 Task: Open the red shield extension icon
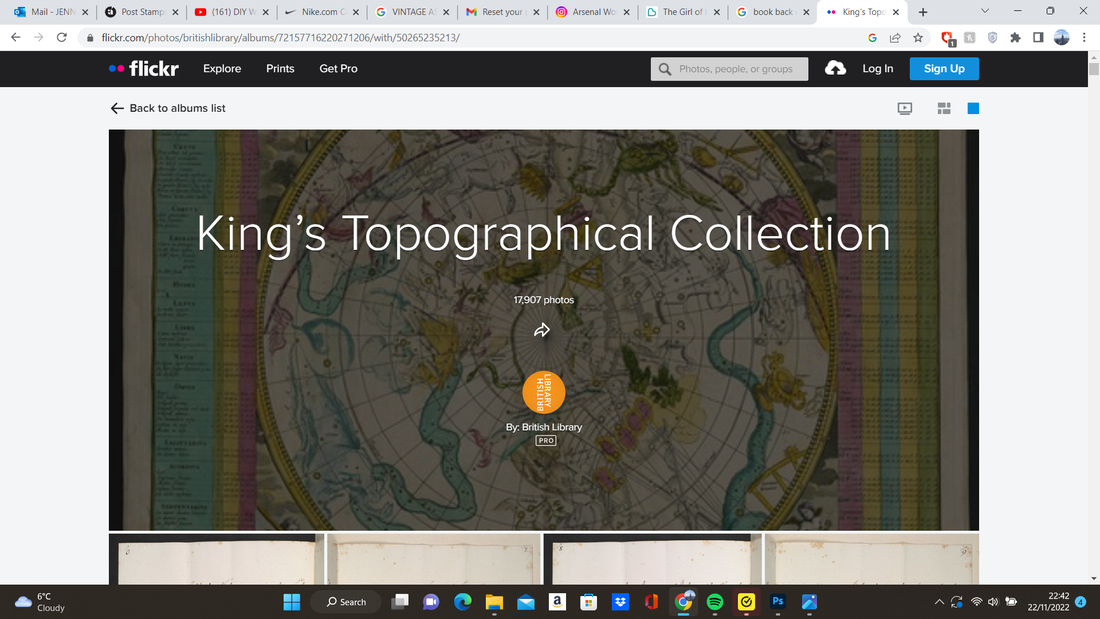click(948, 38)
